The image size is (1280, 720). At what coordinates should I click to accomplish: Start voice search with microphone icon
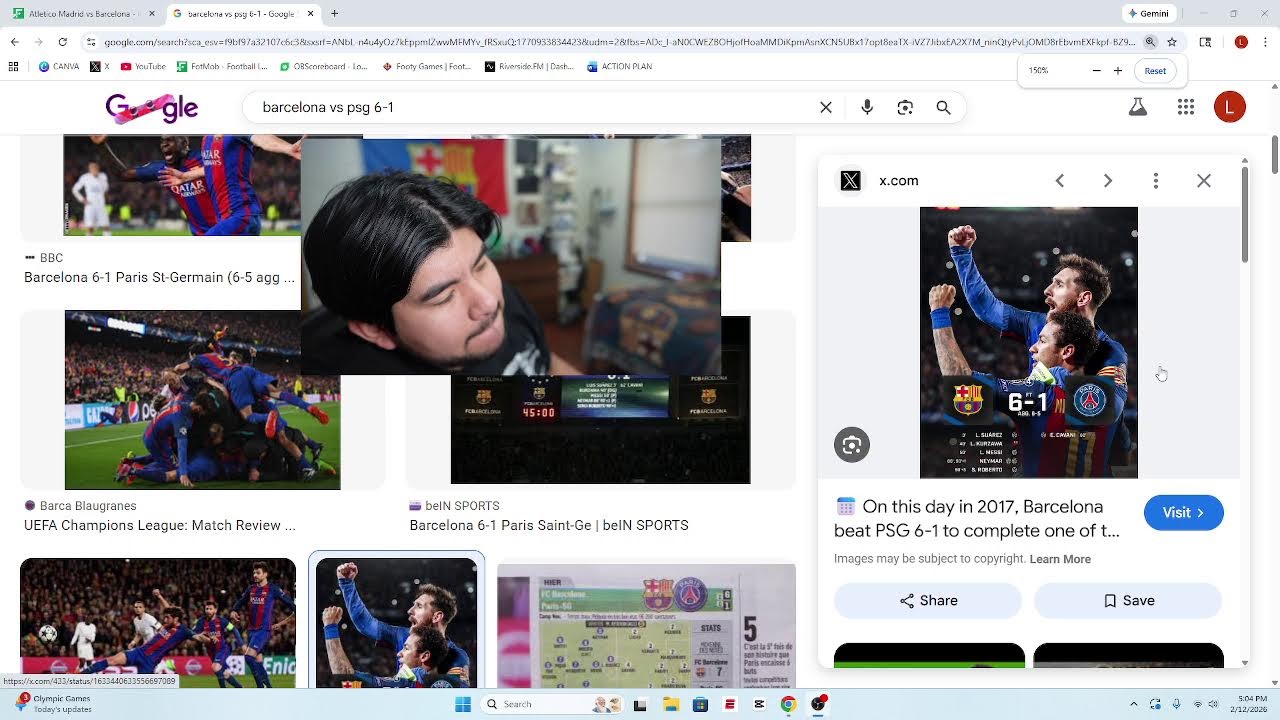tap(867, 107)
